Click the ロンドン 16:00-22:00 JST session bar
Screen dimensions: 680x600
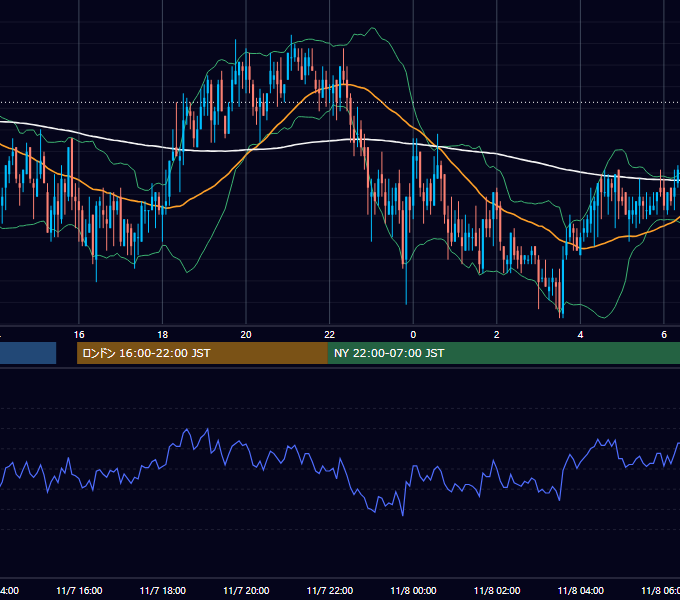202,353
